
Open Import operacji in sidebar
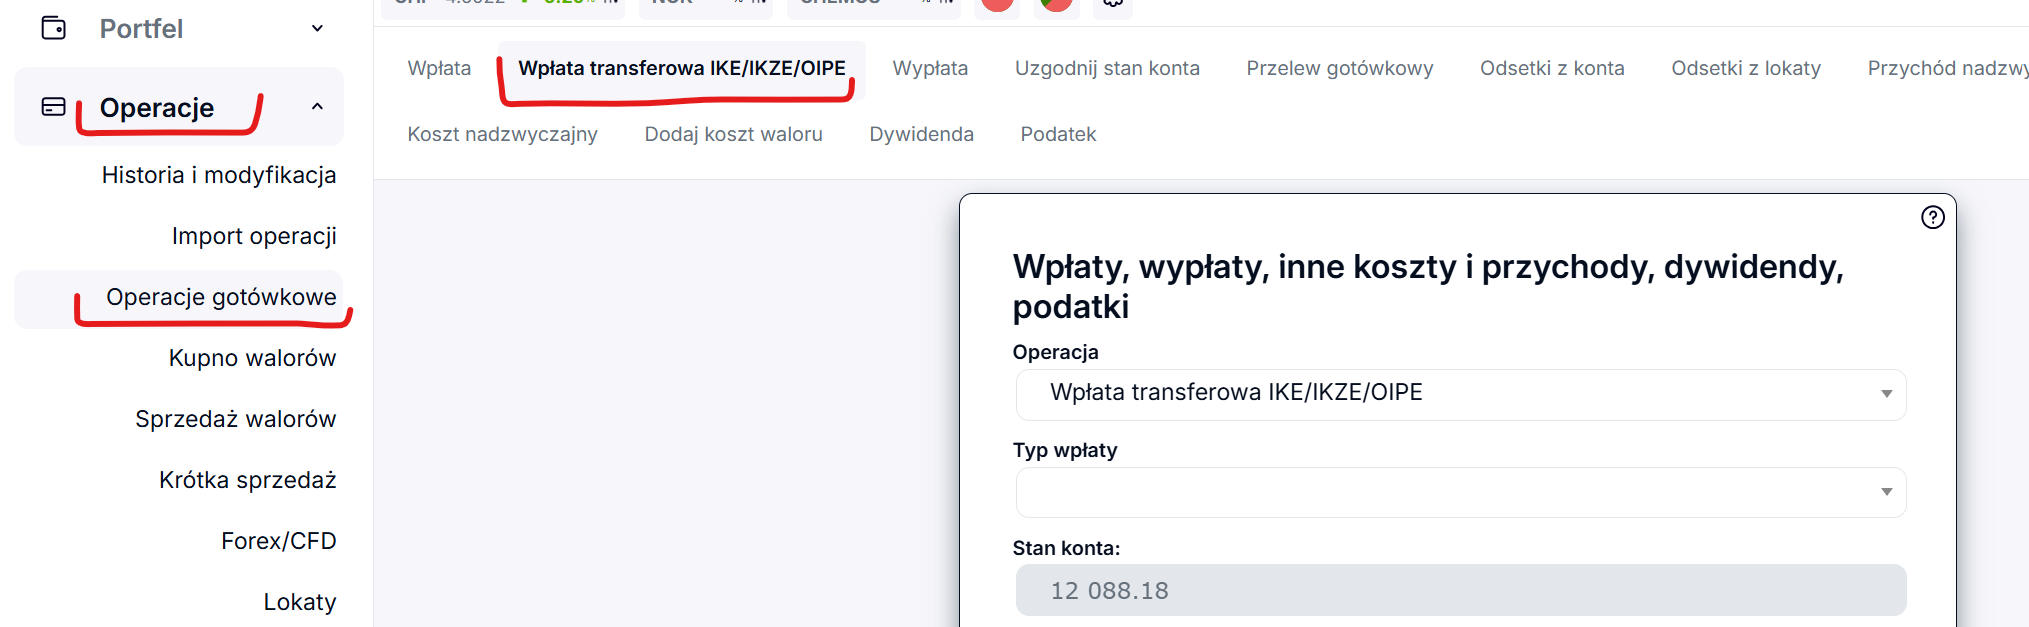(254, 236)
